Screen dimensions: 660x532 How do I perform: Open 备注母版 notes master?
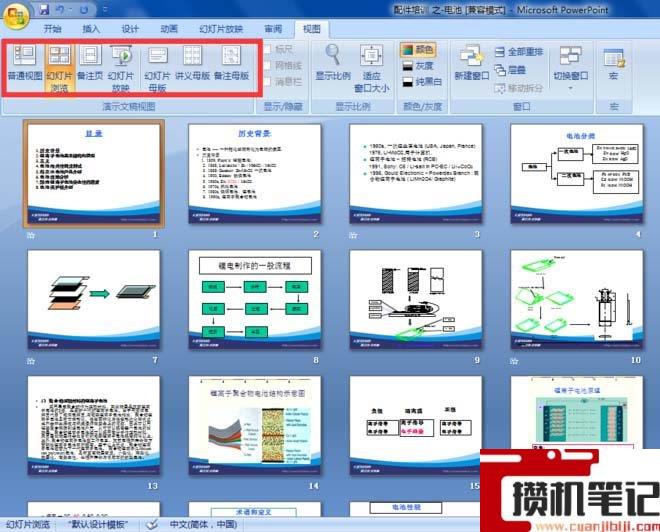pyautogui.click(x=232, y=64)
